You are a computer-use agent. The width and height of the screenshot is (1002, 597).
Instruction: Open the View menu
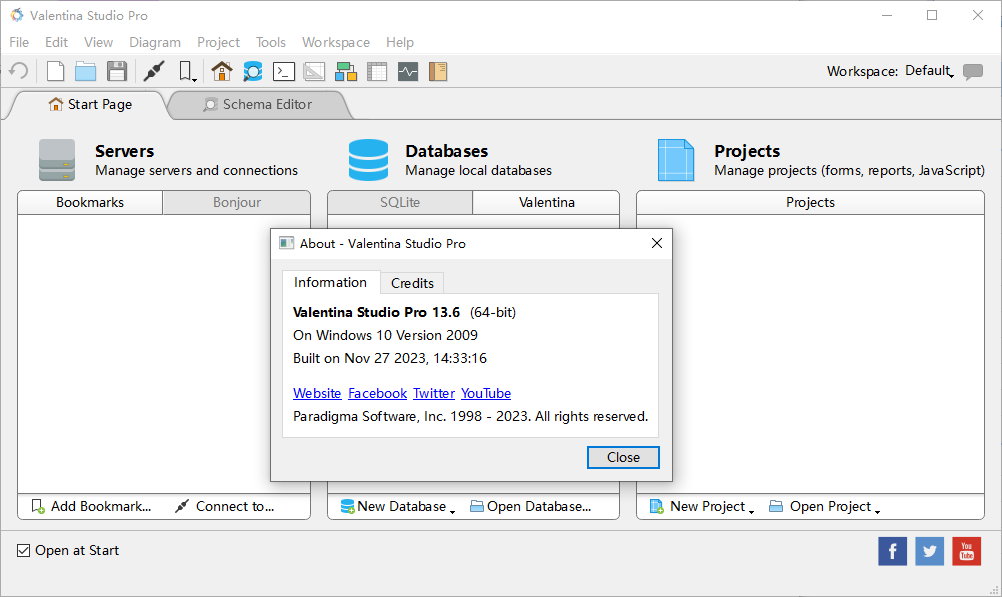98,42
